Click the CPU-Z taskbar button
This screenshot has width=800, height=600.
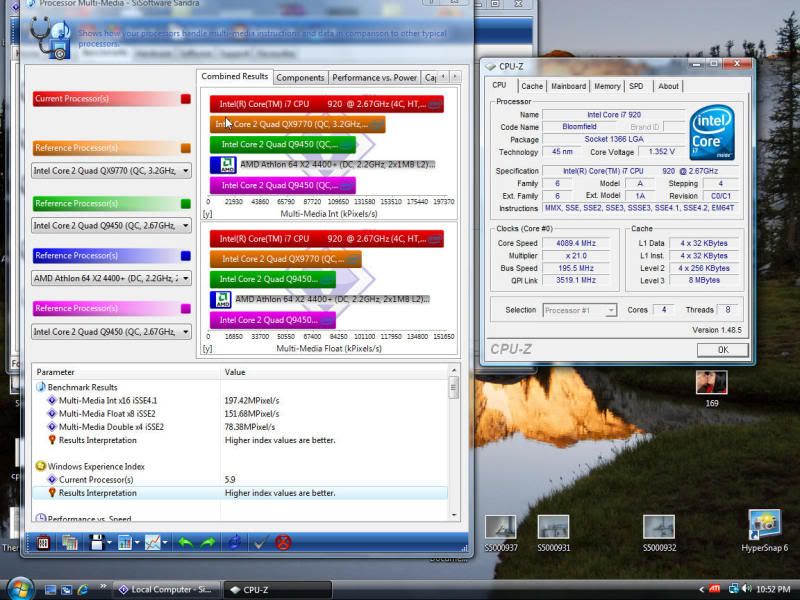[278, 590]
